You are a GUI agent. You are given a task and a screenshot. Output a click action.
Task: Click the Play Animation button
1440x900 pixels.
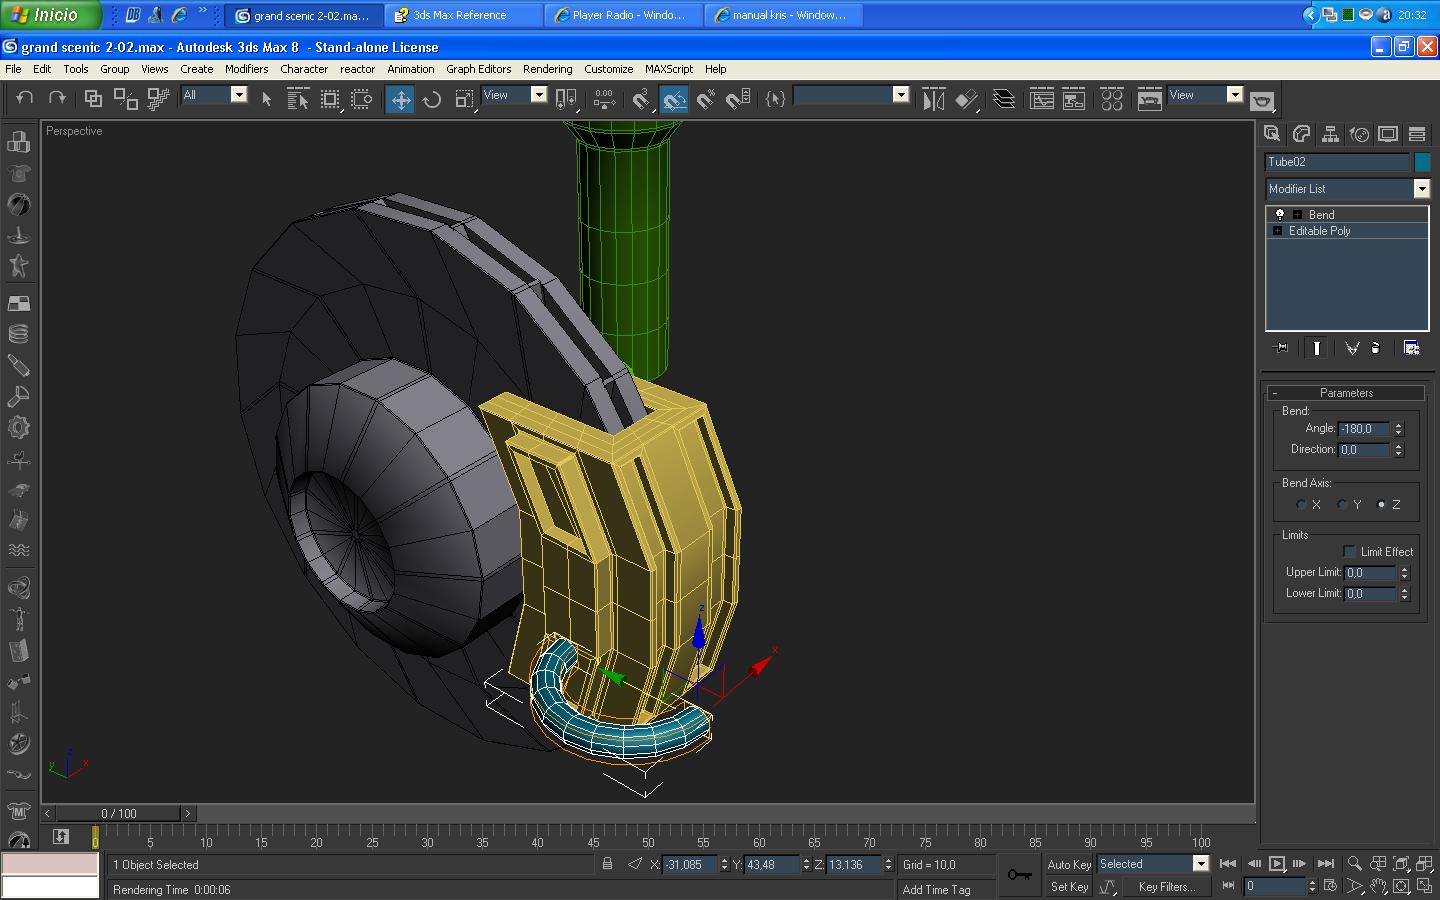click(x=1277, y=864)
